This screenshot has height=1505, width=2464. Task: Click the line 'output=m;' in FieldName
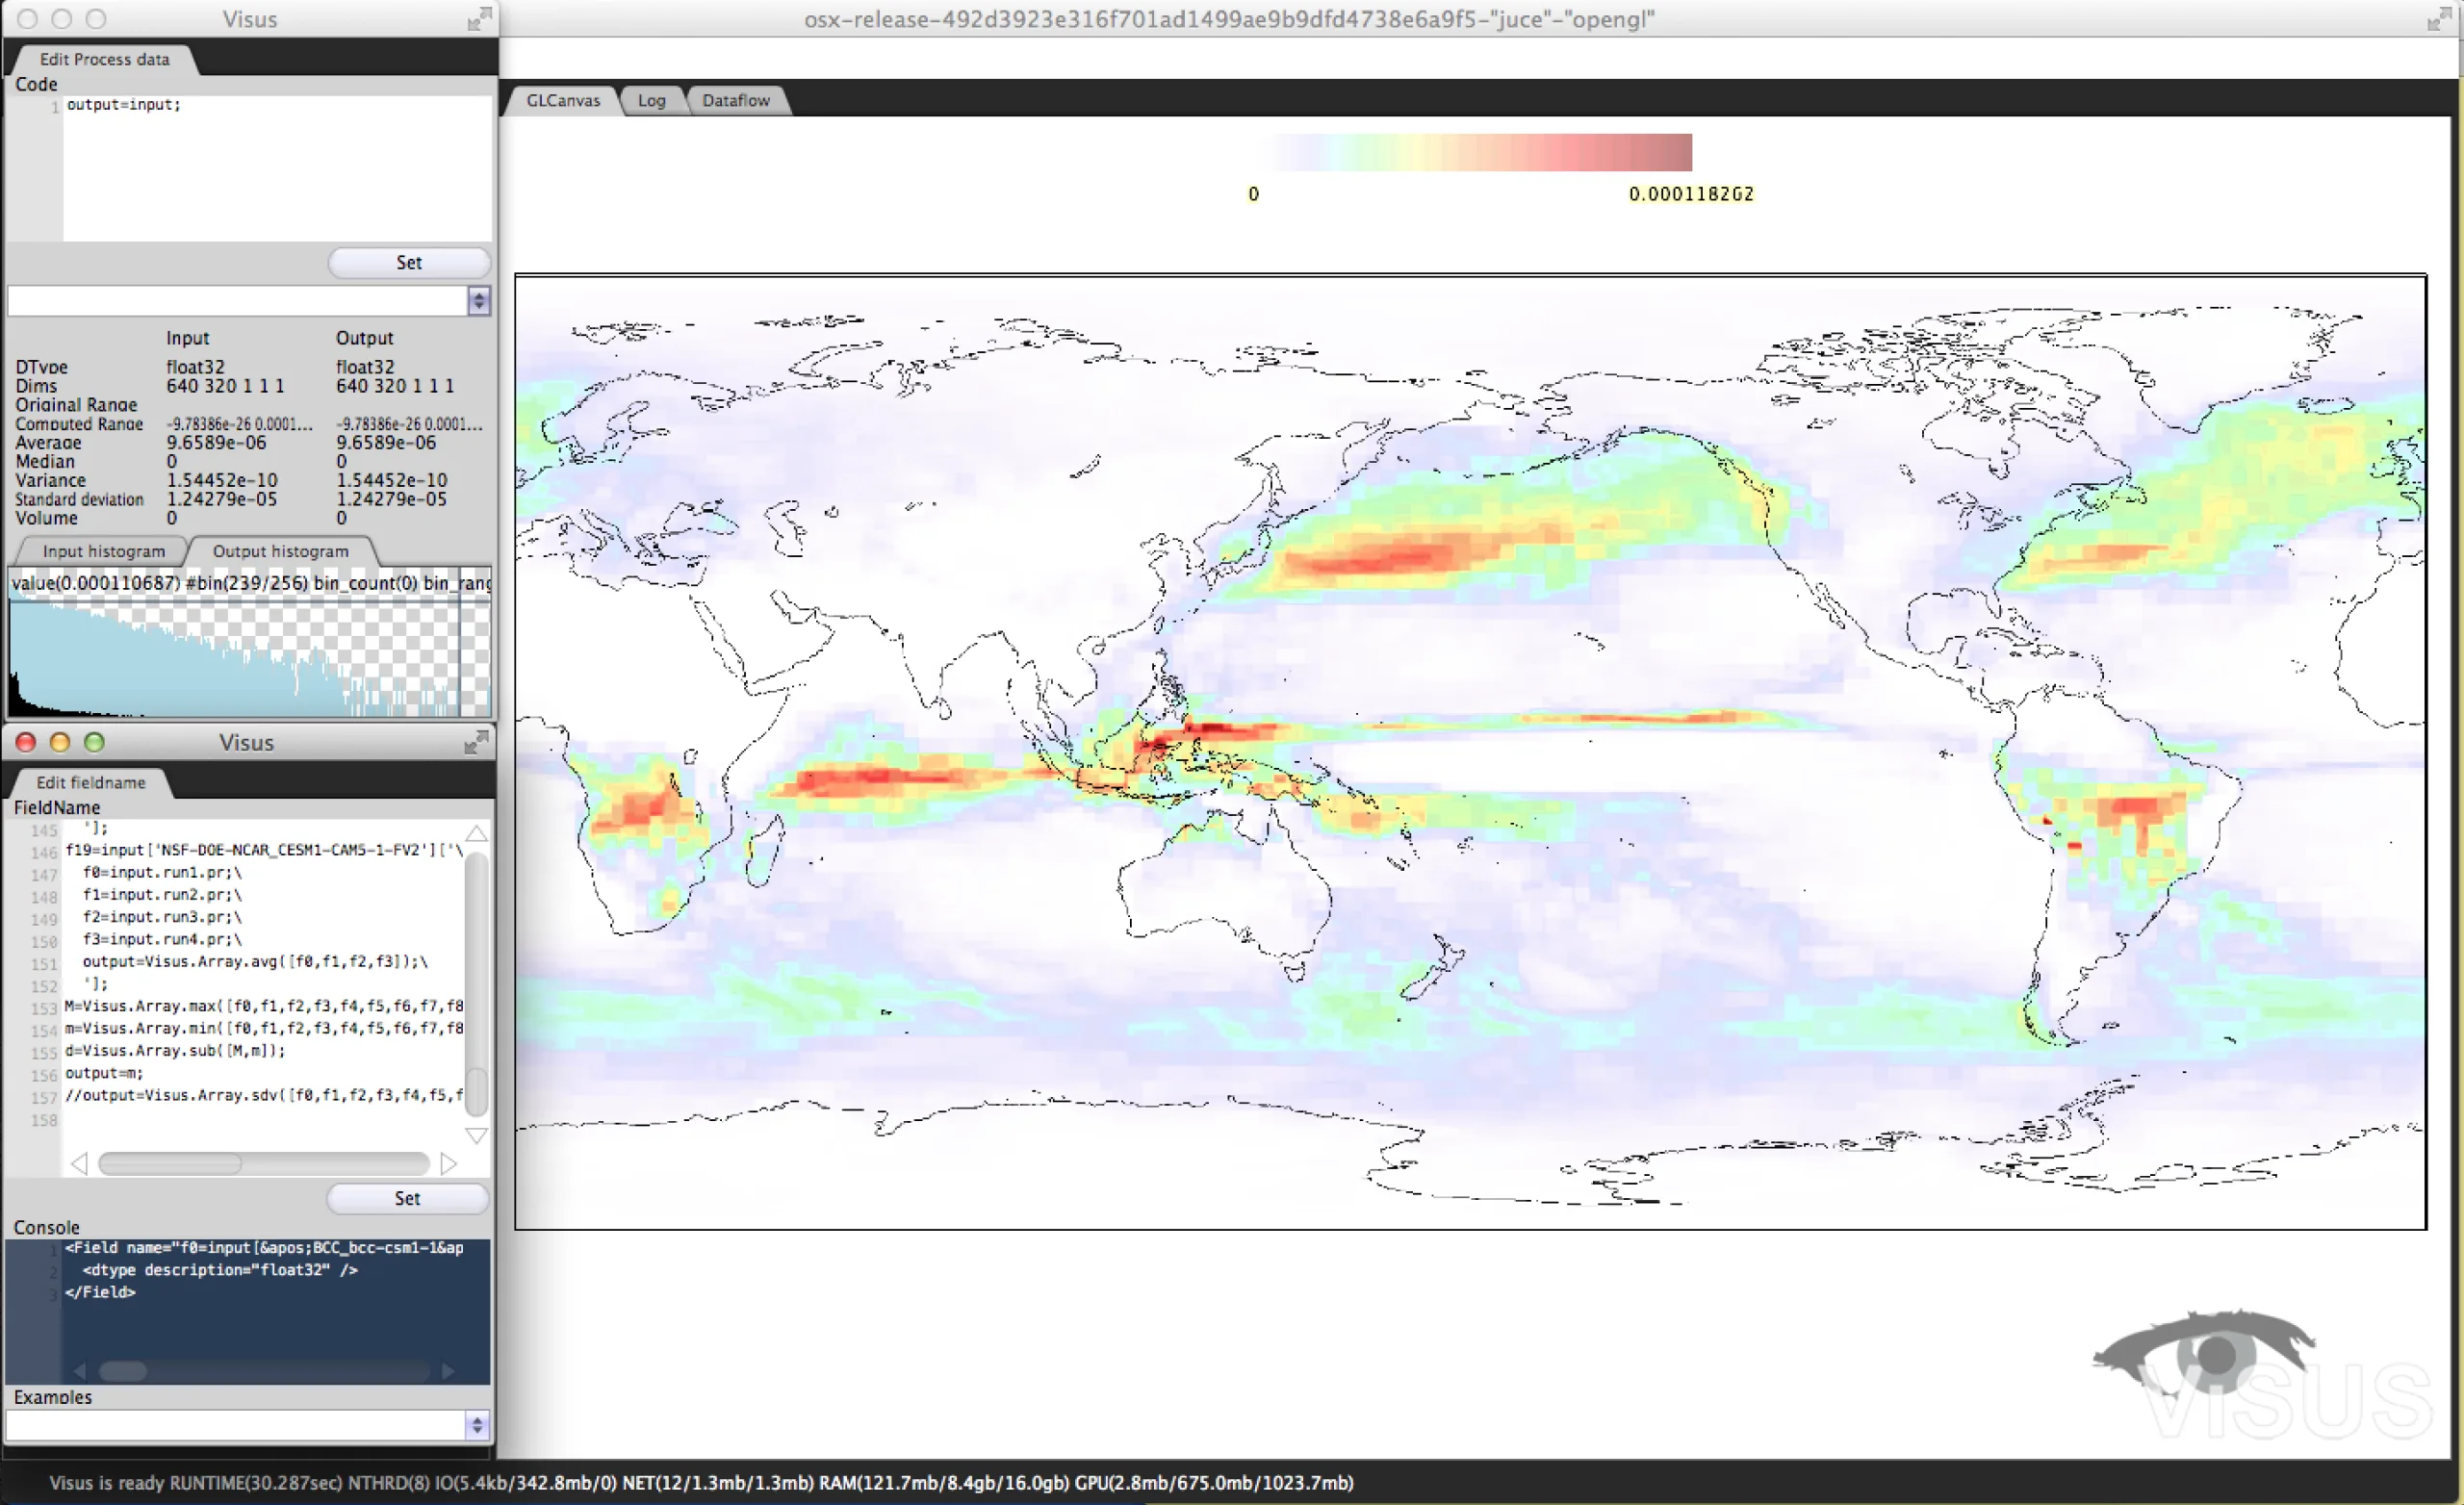tap(104, 1073)
